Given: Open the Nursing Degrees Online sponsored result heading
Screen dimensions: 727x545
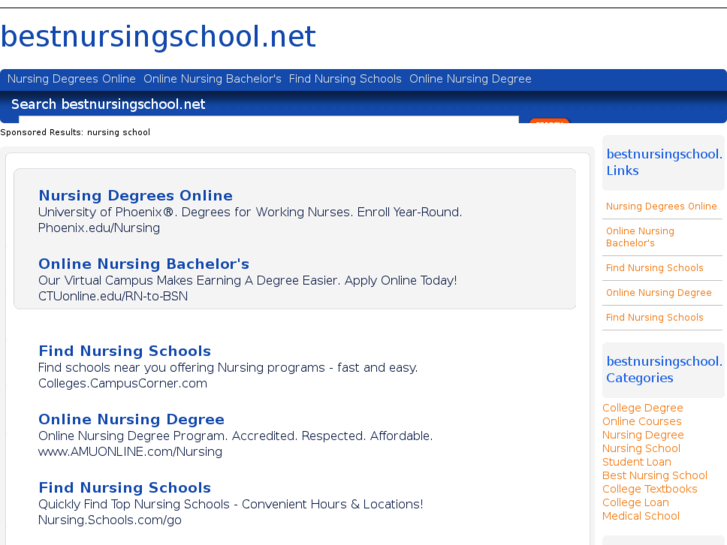Looking at the screenshot, I should click(x=135, y=195).
